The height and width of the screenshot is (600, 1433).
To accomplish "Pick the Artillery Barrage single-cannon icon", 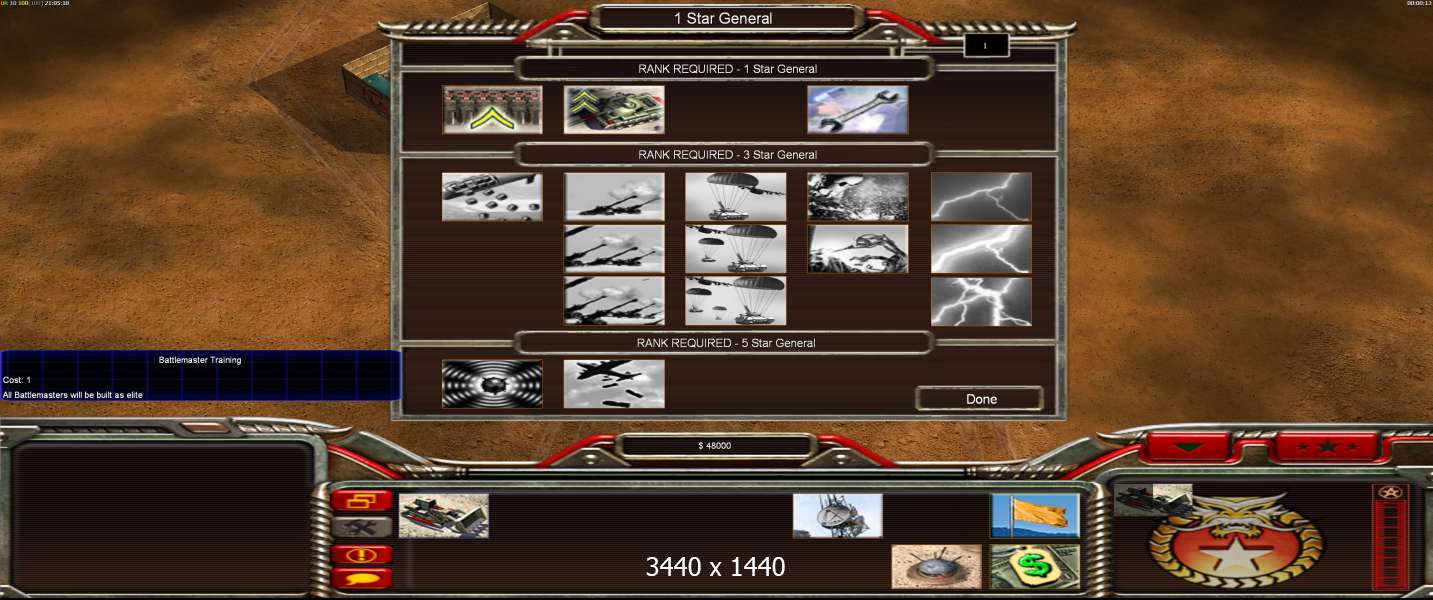I will [614, 197].
